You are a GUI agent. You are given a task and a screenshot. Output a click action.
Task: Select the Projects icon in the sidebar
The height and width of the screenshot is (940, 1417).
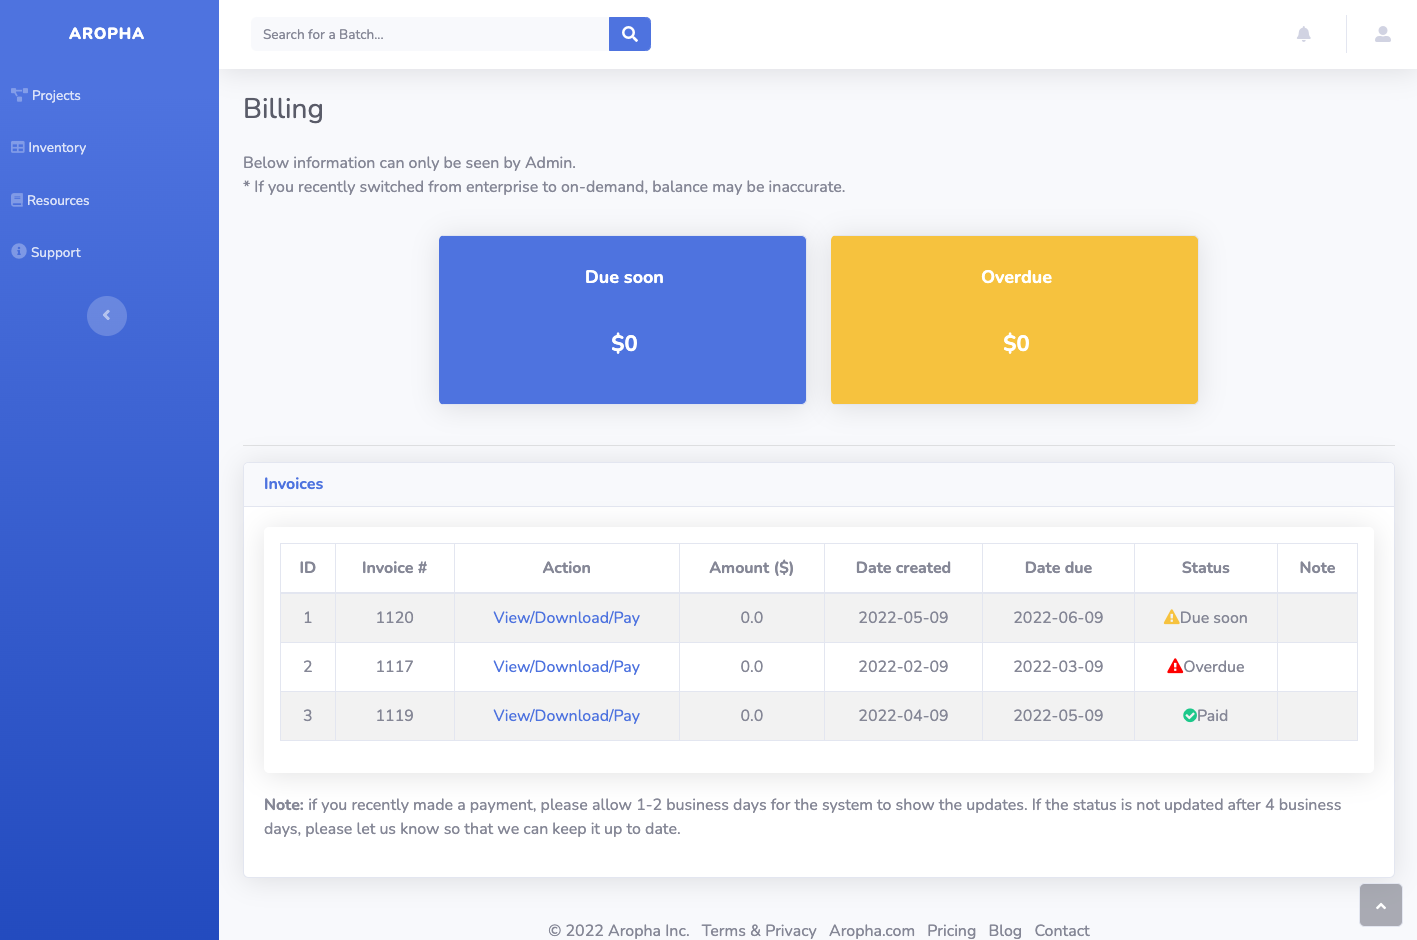pos(18,94)
